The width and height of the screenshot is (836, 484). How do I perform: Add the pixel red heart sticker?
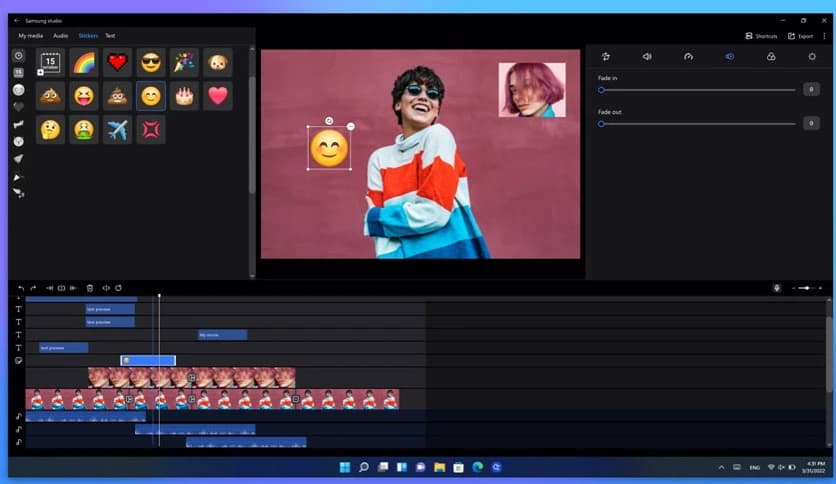tap(117, 63)
